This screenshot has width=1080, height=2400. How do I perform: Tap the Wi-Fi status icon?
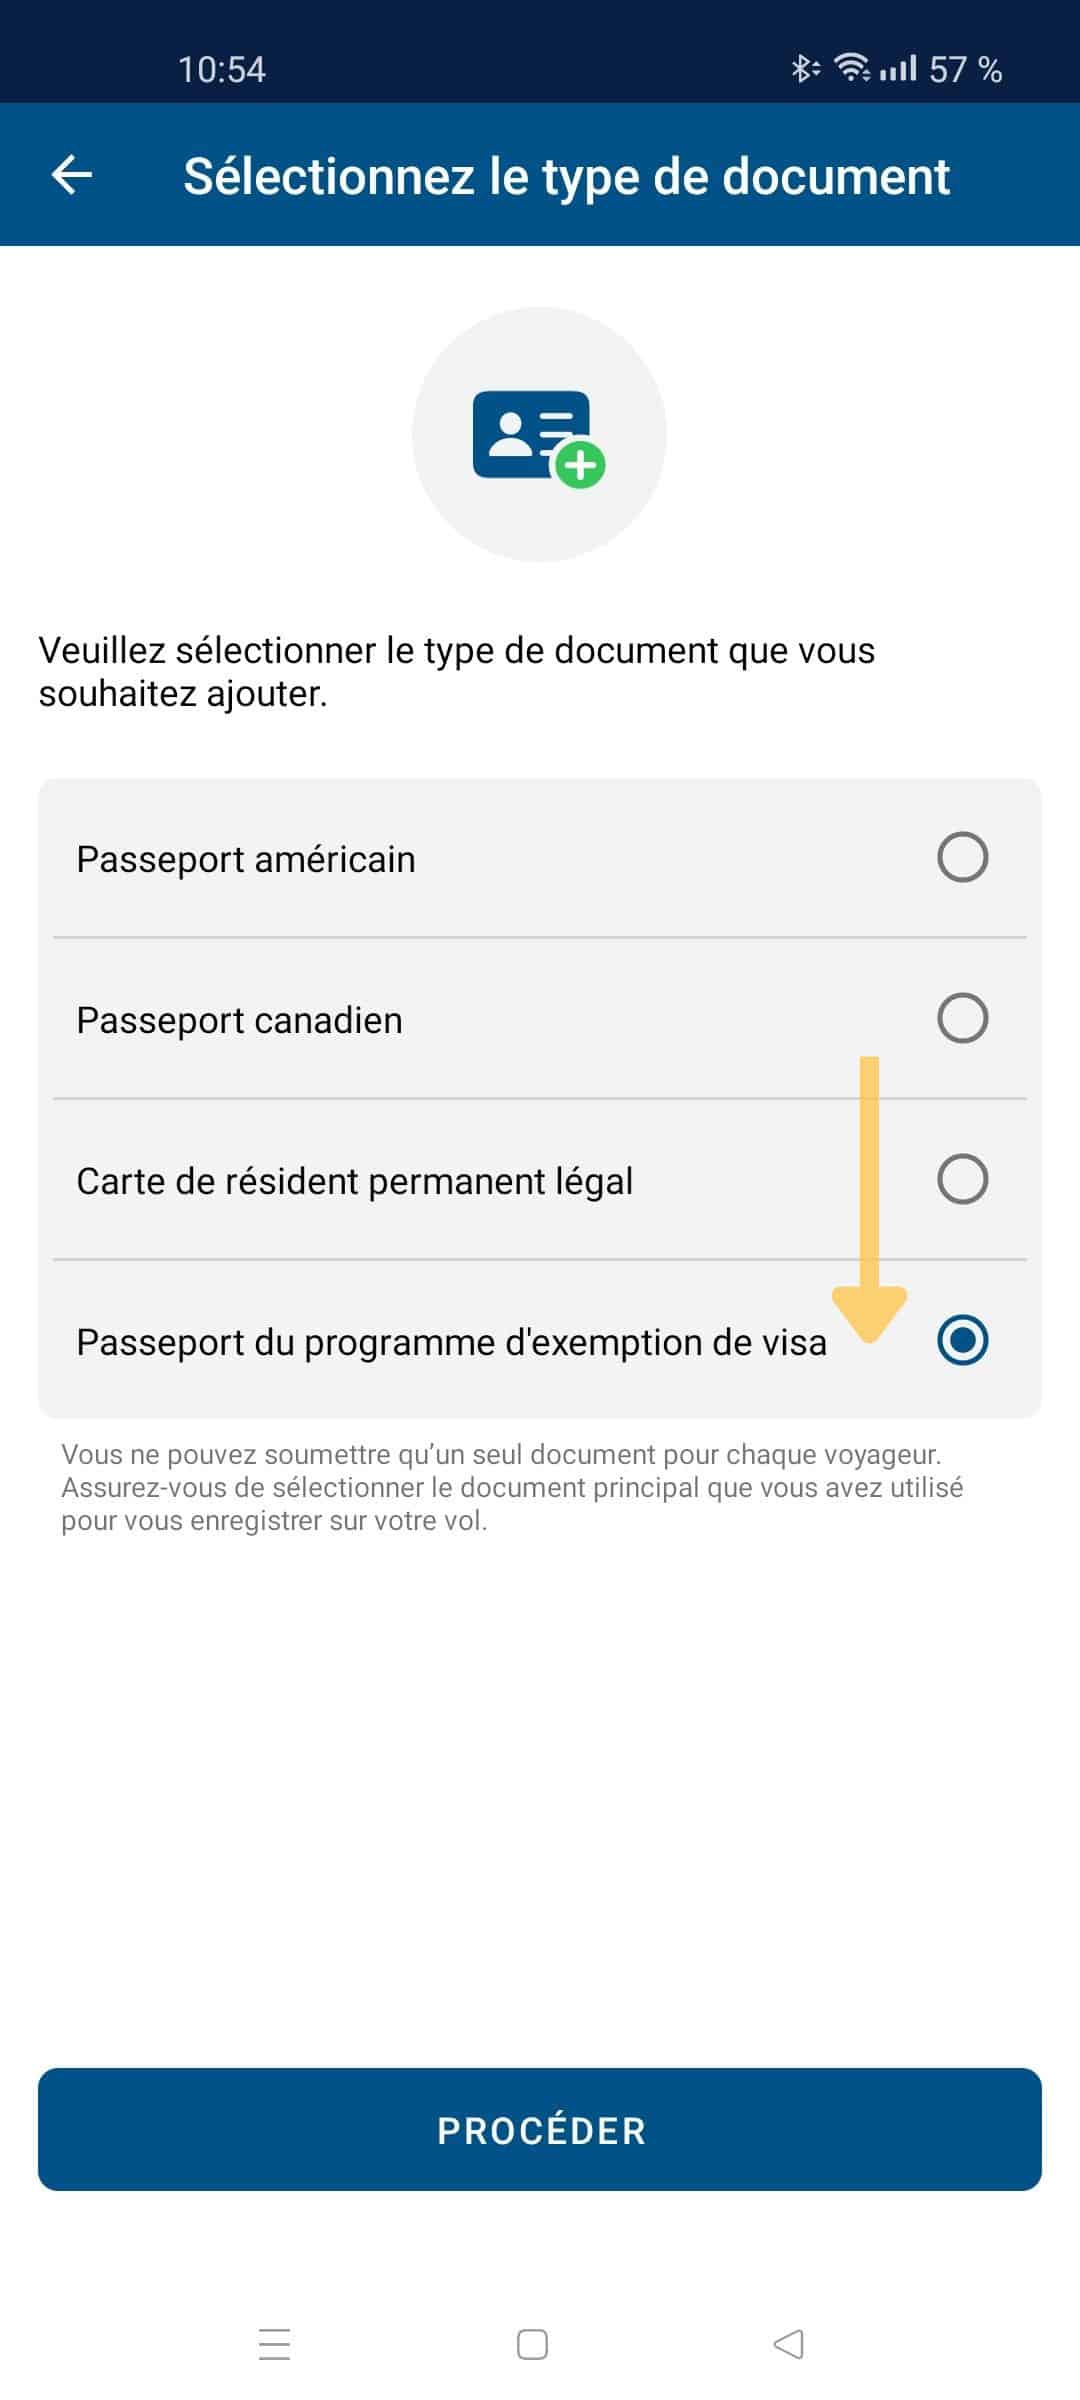pyautogui.click(x=853, y=68)
